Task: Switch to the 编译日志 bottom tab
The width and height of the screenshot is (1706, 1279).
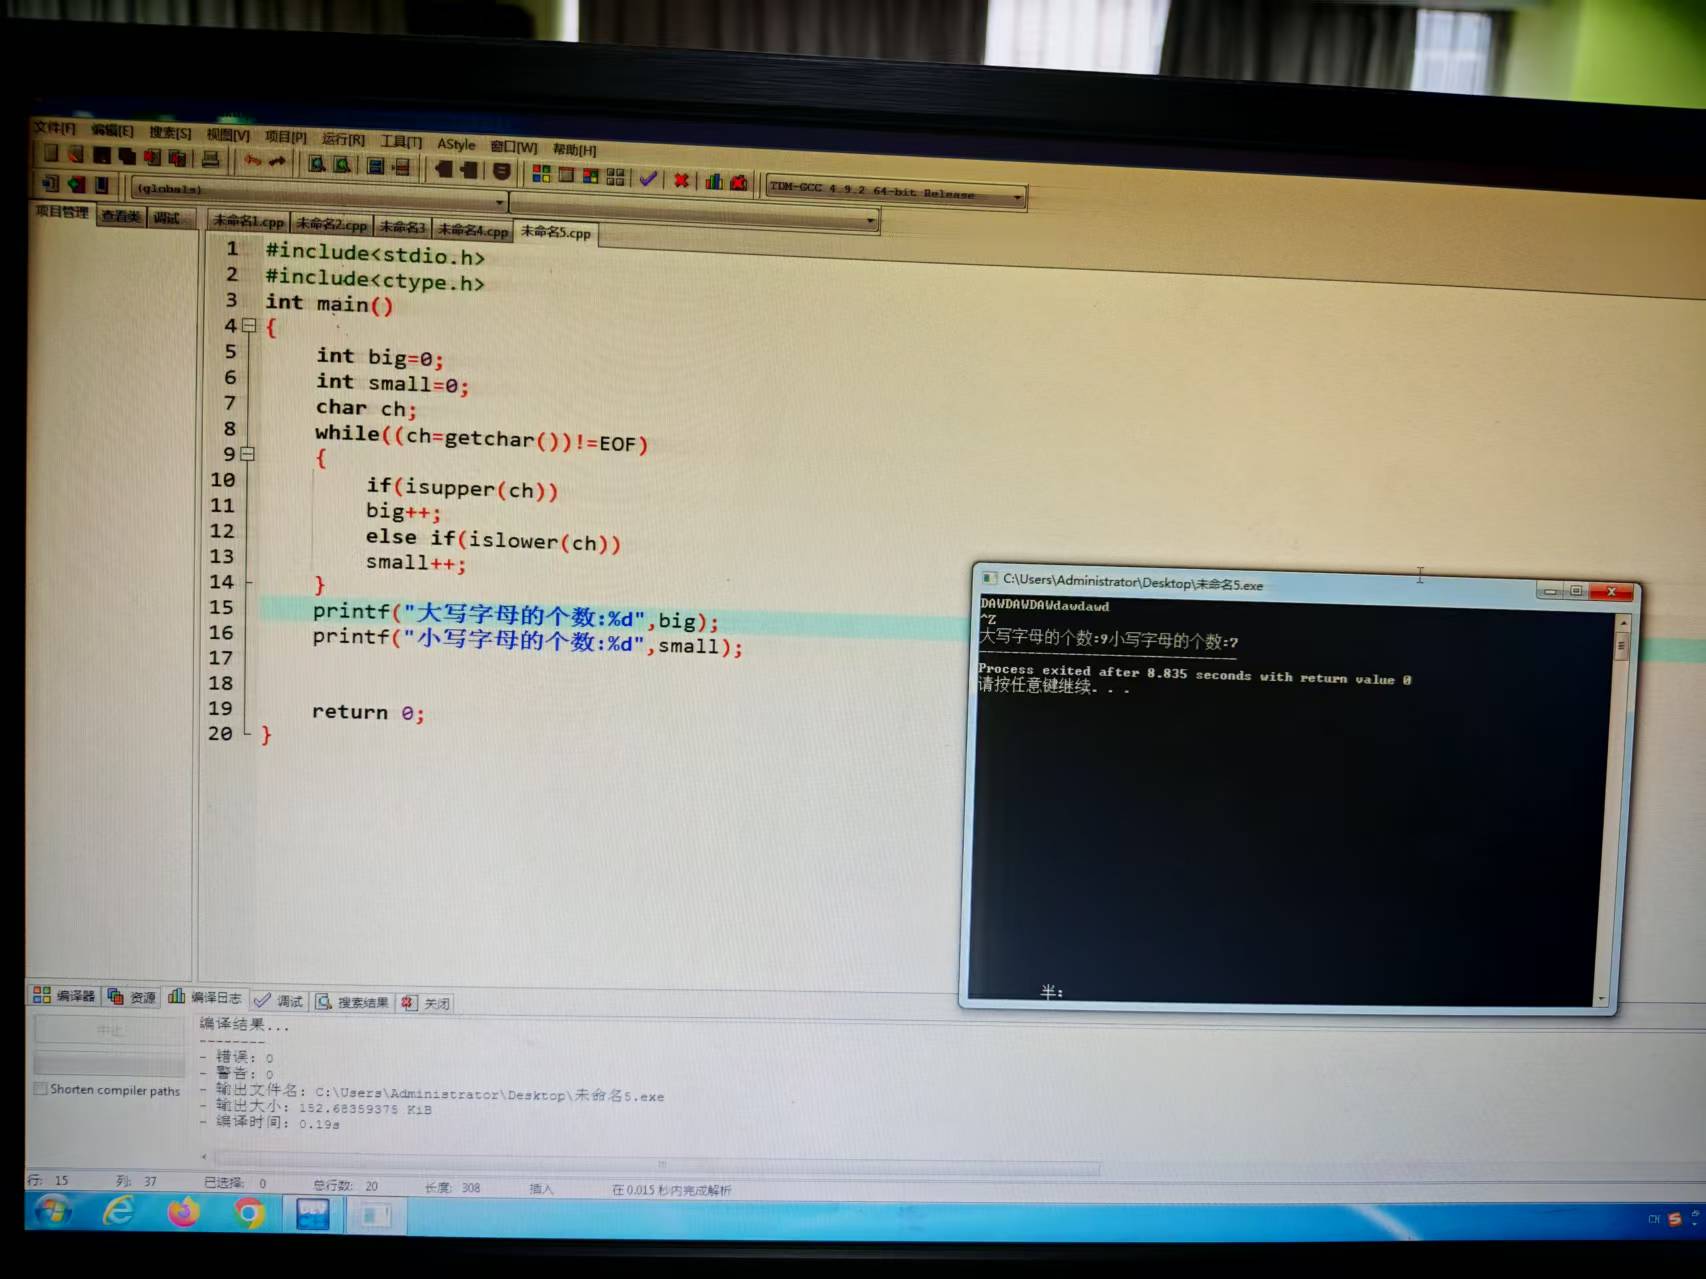Action: click(204, 996)
